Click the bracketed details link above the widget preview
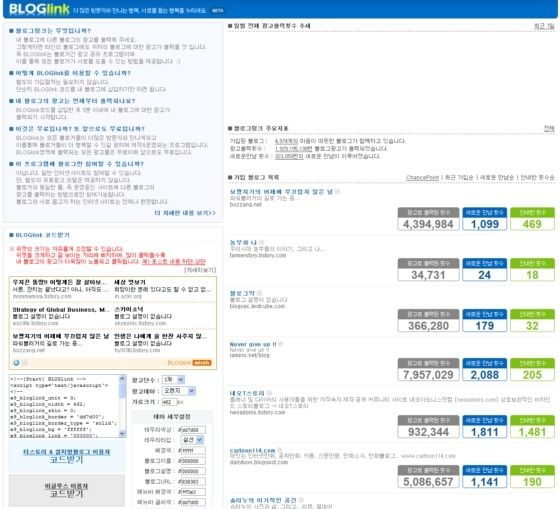This screenshot has width=560, height=509. point(200,270)
